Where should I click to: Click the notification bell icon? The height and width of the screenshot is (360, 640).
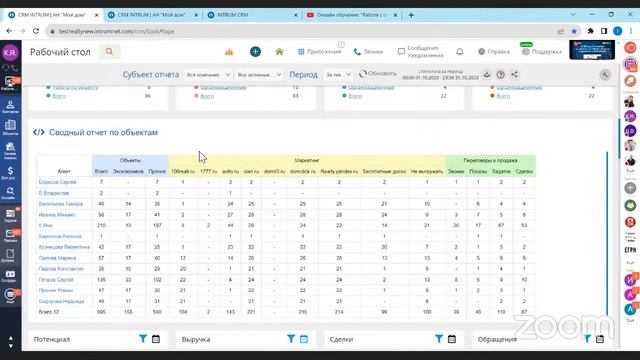coord(460,52)
